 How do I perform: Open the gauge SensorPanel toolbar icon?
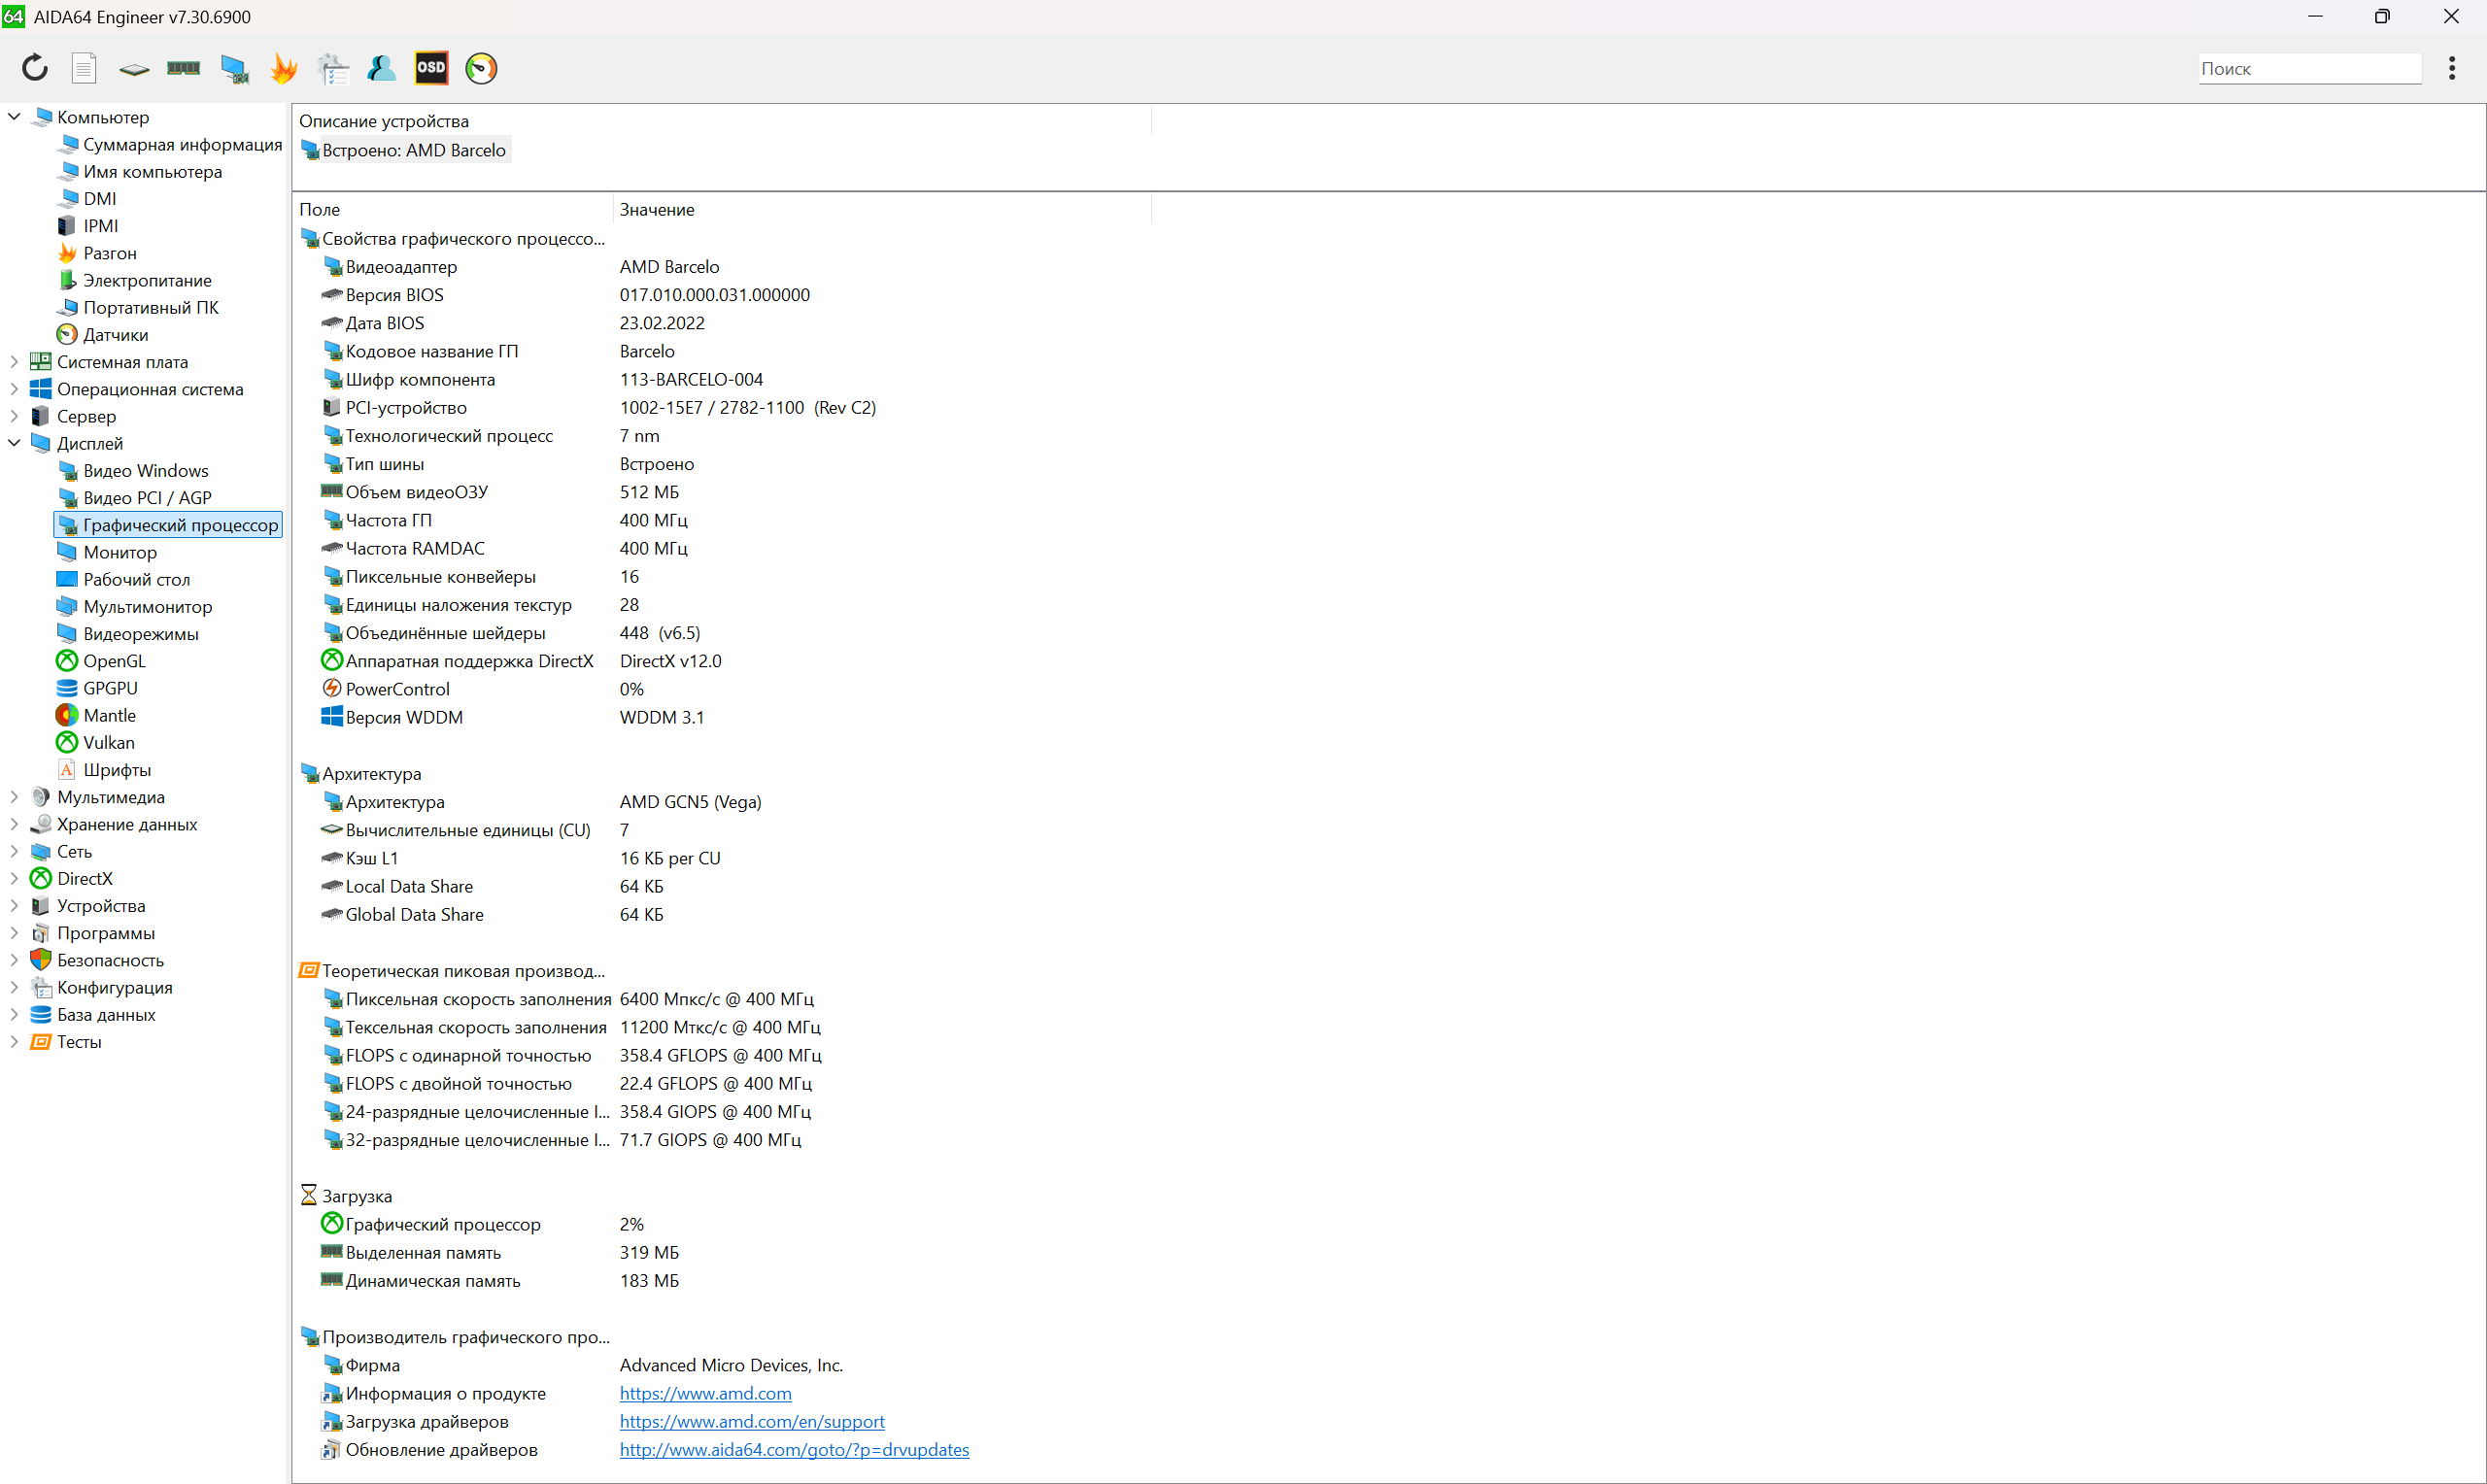click(481, 68)
